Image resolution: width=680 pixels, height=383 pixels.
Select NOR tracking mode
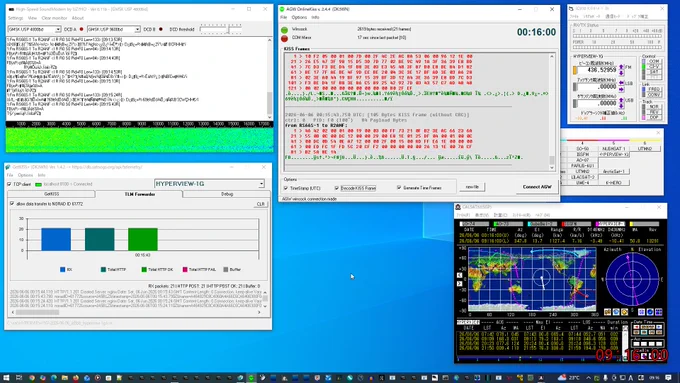coord(654,107)
